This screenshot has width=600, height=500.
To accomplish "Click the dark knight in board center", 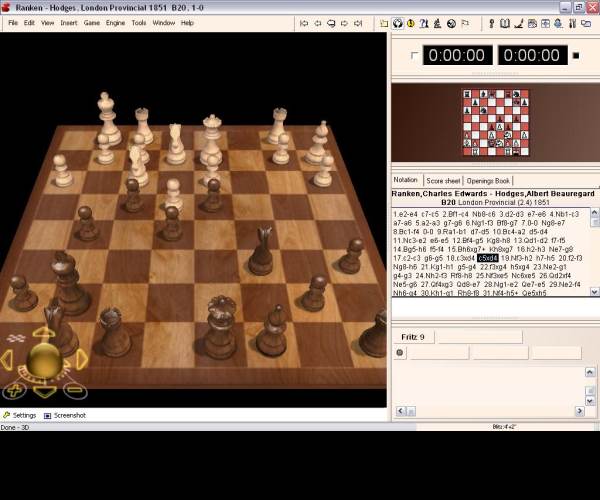I will click(x=261, y=251).
